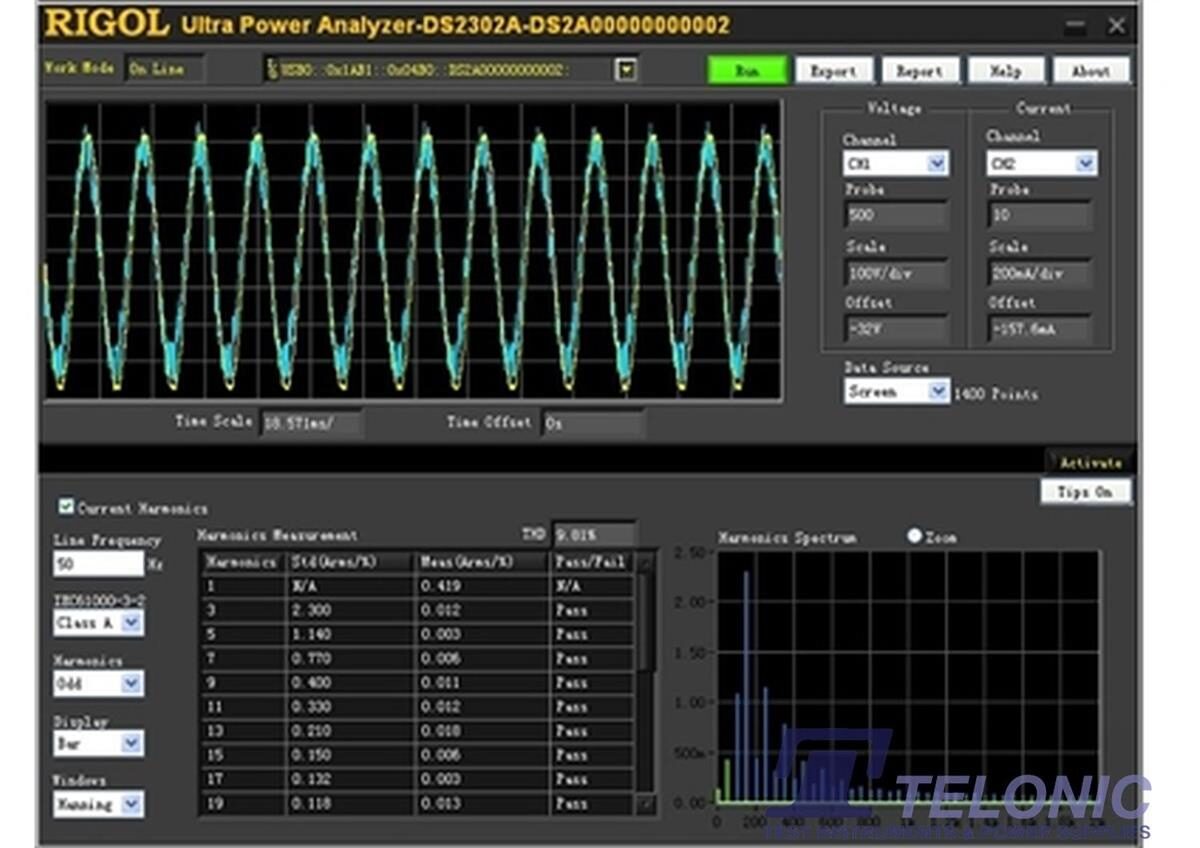This screenshot has width=1200, height=848.
Task: Open the USB device address dropdown
Action: pyautogui.click(x=627, y=70)
